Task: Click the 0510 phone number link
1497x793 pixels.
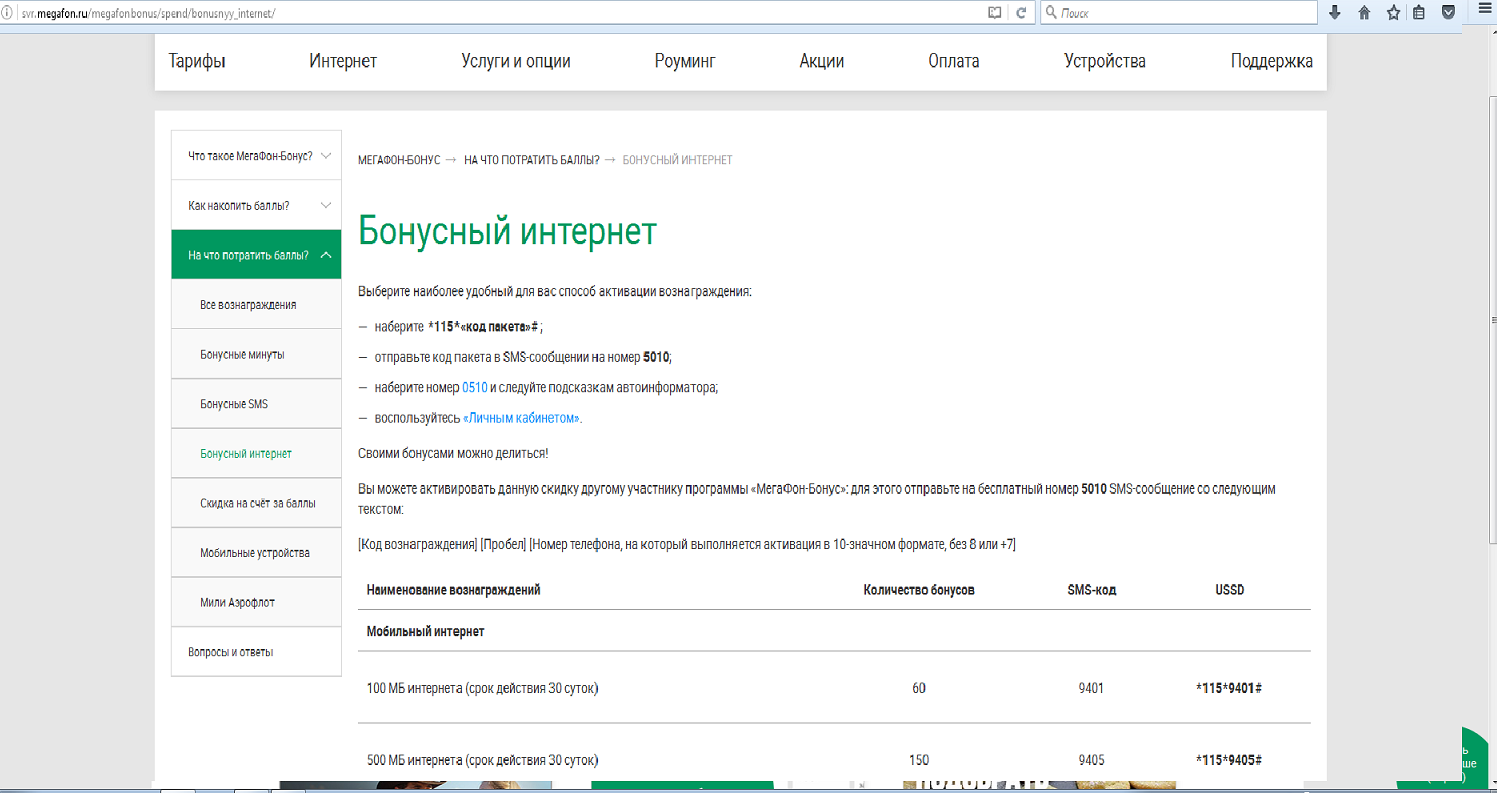Action: pyautogui.click(x=475, y=387)
